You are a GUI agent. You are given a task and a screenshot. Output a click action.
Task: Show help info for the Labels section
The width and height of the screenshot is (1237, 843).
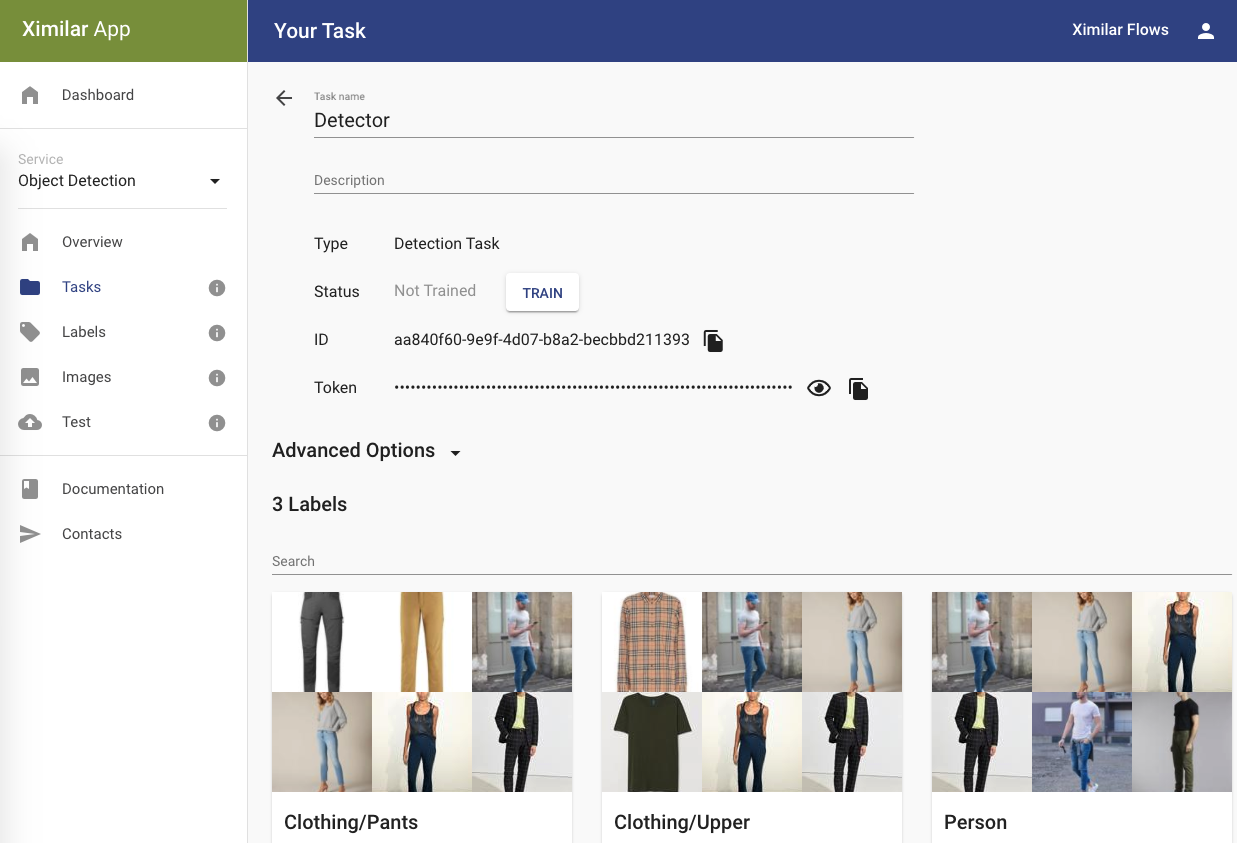(x=217, y=332)
